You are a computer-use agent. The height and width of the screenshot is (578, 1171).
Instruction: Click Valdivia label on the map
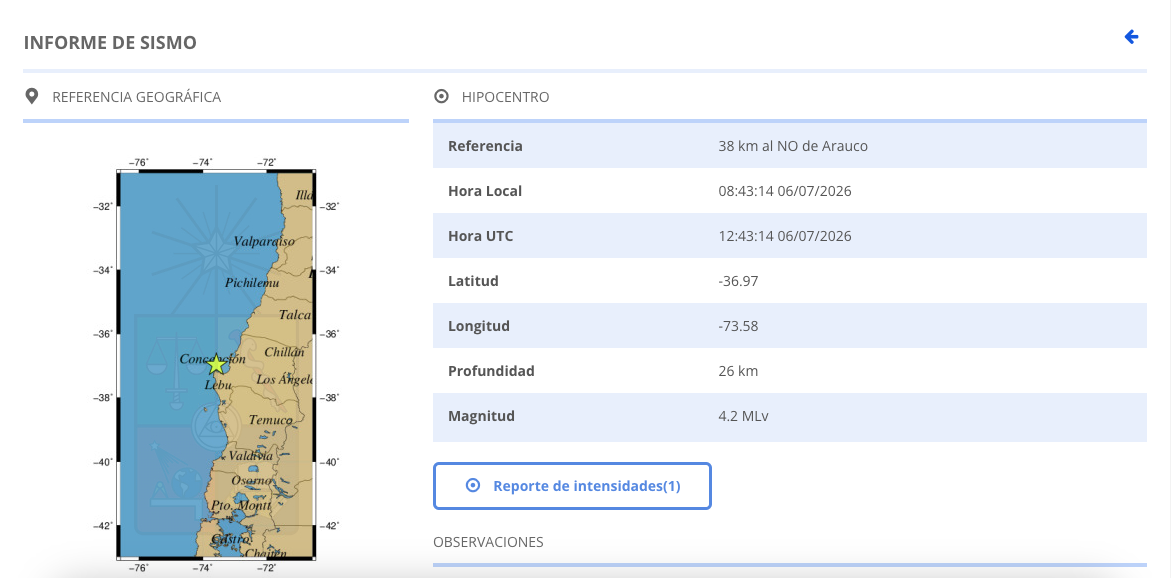click(250, 456)
